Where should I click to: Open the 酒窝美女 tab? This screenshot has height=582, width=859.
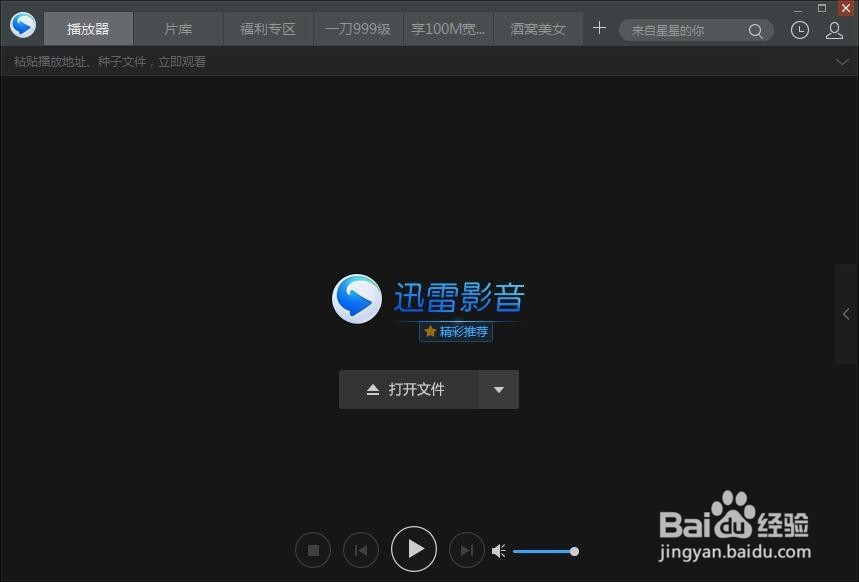click(538, 29)
